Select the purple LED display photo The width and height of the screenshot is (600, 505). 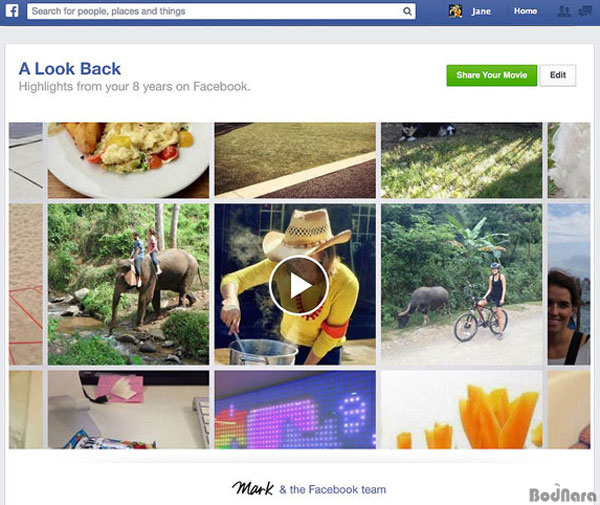(x=295, y=409)
